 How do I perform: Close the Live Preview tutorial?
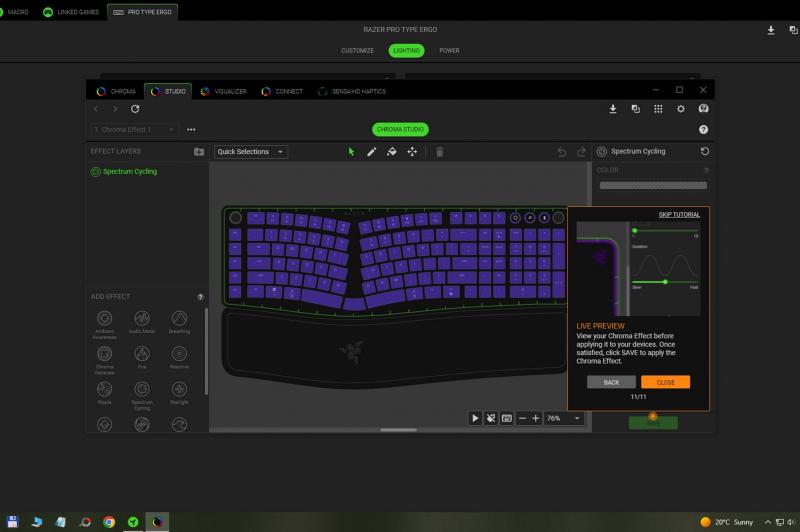pyautogui.click(x=665, y=382)
